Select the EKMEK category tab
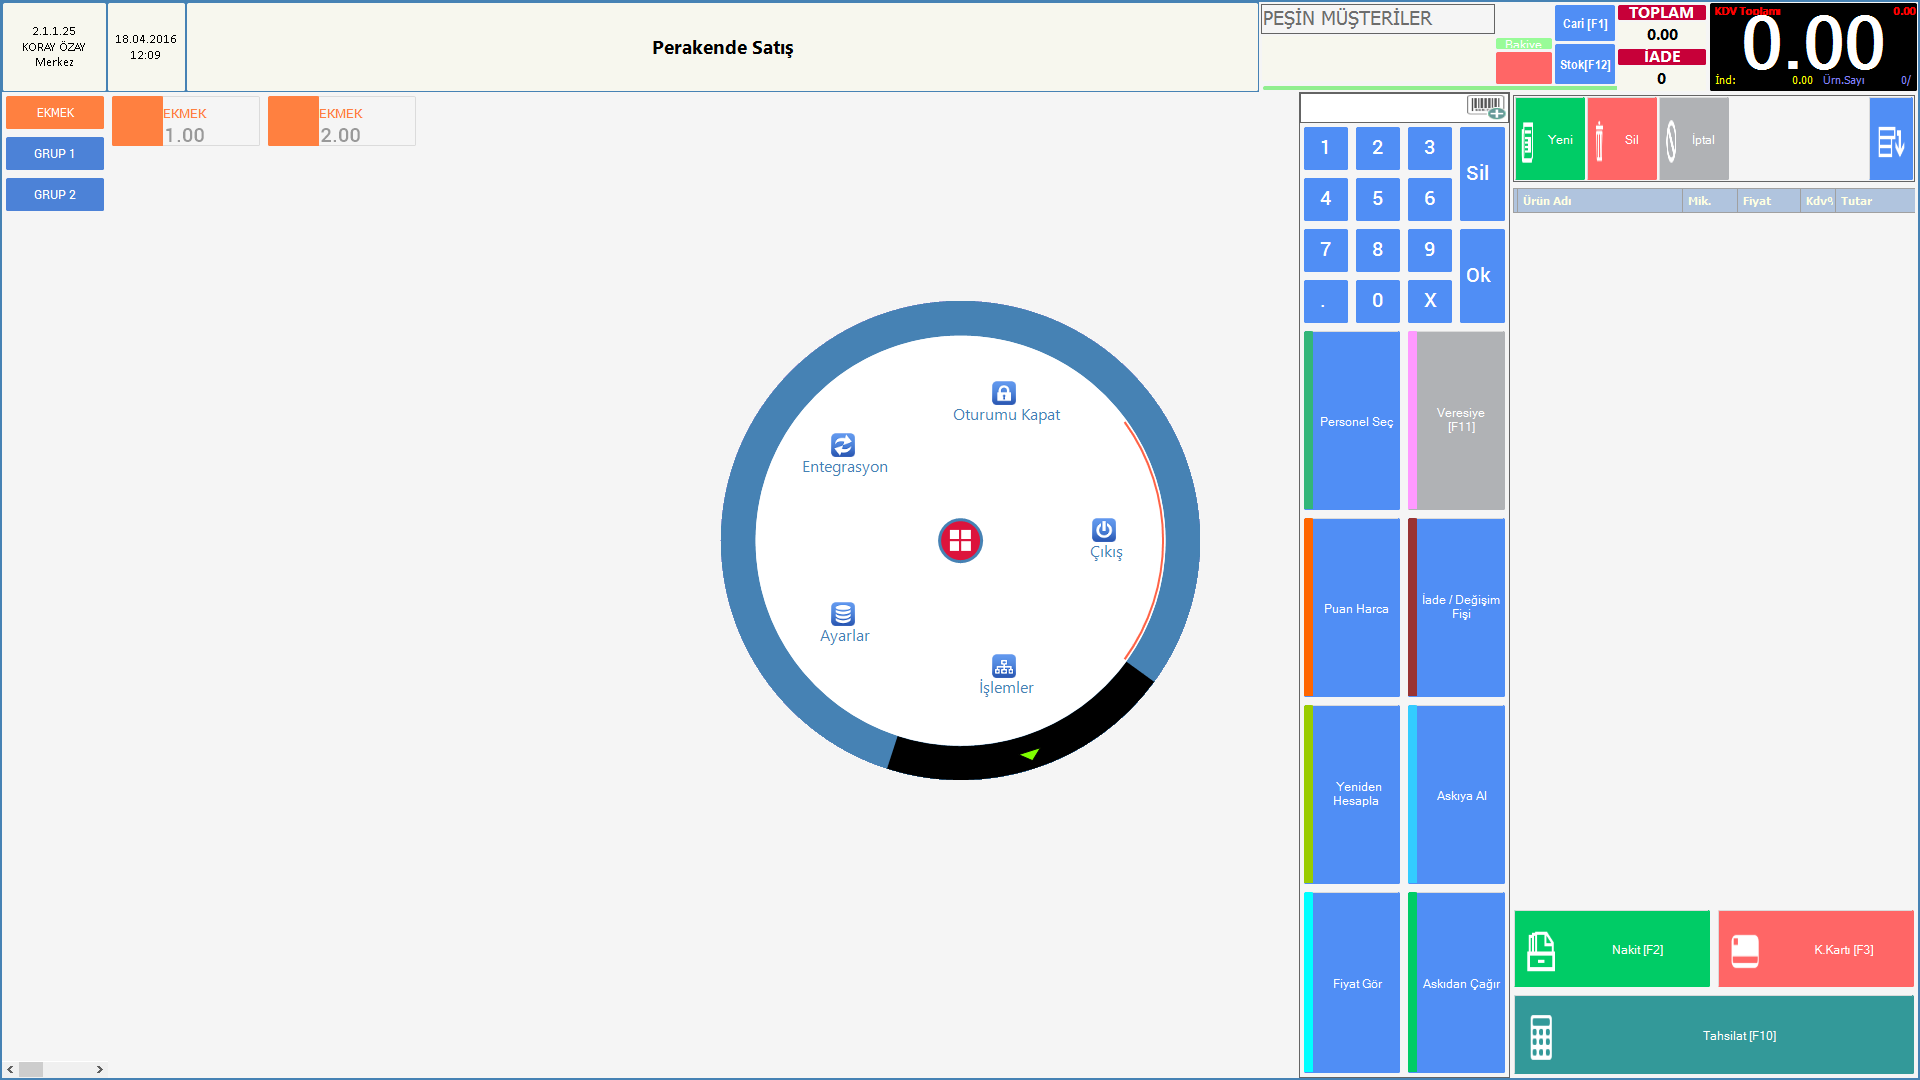This screenshot has height=1080, width=1920. 55,113
